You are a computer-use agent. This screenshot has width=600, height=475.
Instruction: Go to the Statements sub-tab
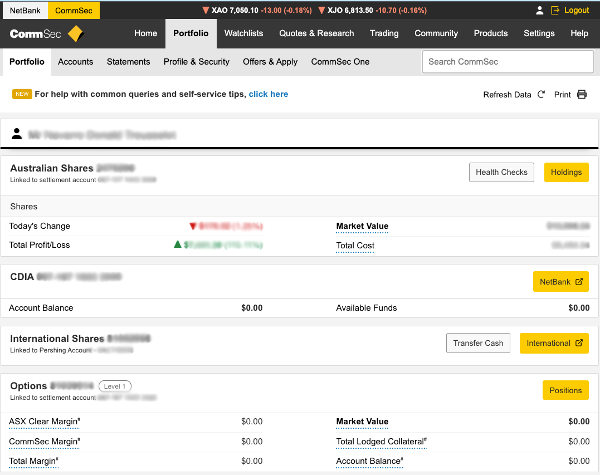click(128, 62)
